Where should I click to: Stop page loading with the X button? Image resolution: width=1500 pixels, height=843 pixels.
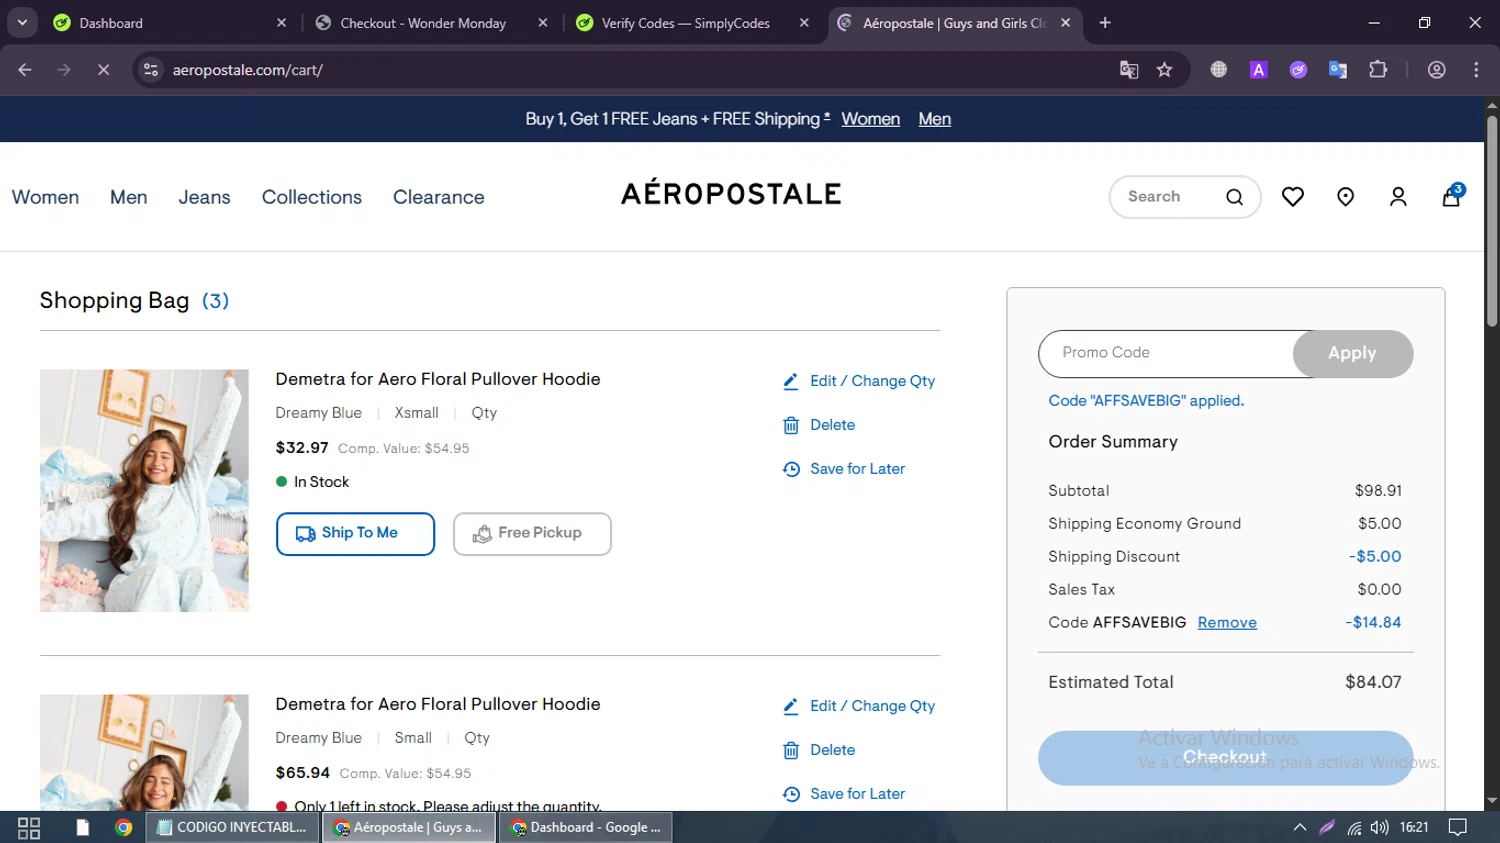pos(103,70)
